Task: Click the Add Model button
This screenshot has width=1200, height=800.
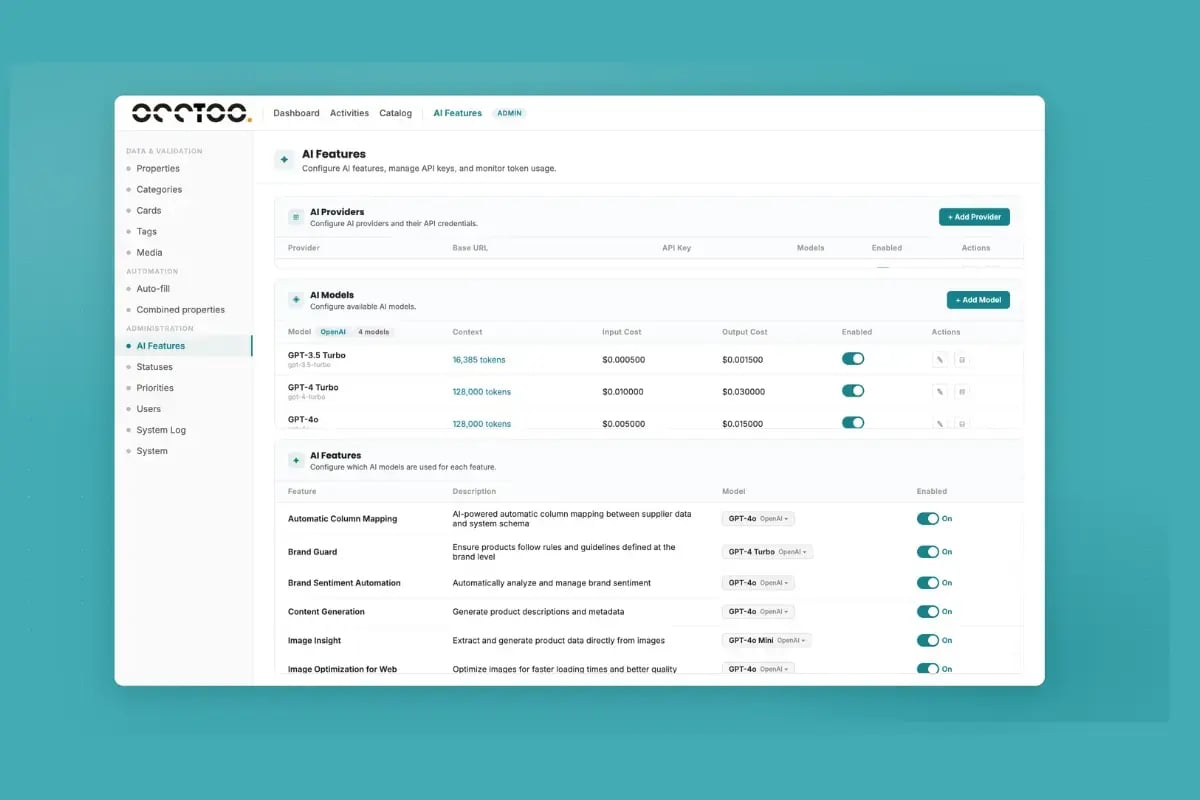Action: (x=978, y=300)
